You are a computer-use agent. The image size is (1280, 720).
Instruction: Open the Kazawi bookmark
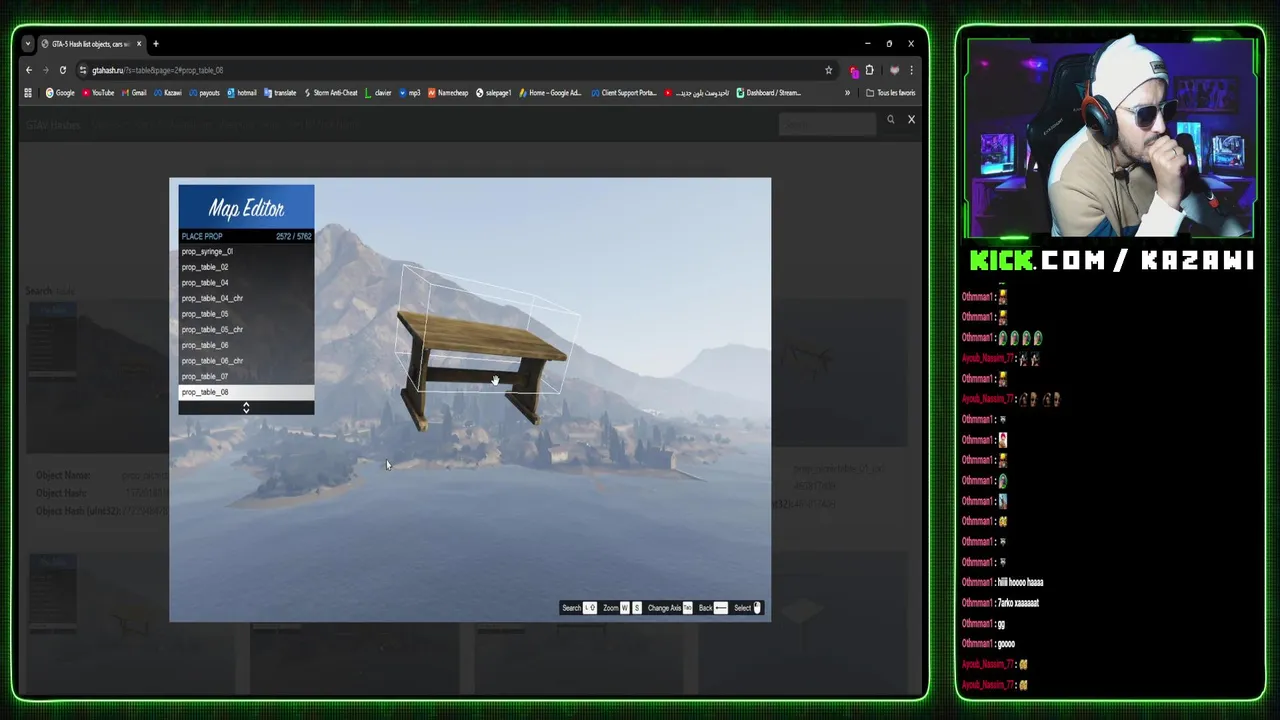click(168, 93)
